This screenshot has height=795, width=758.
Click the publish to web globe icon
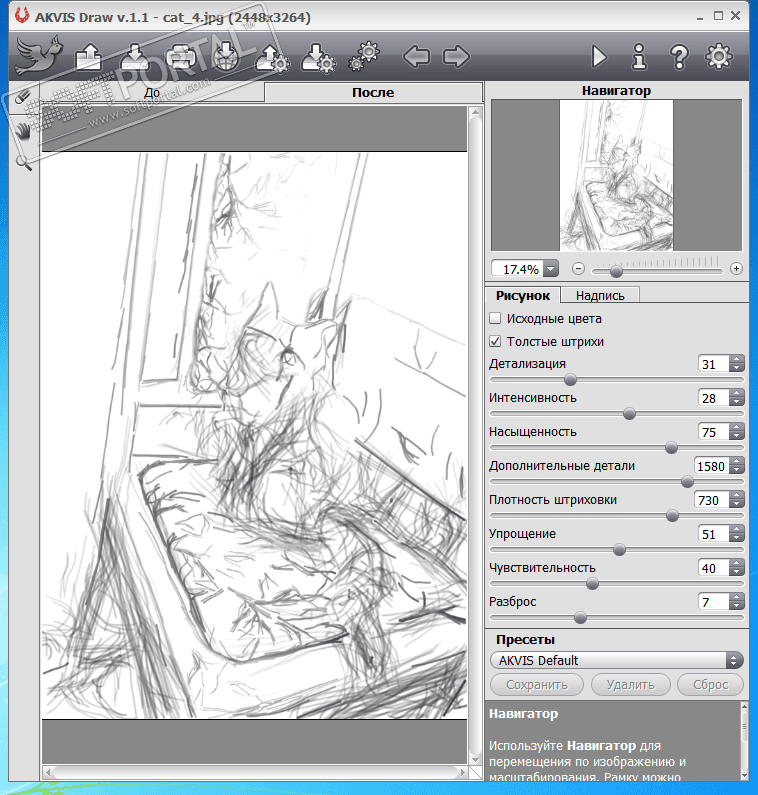click(226, 56)
